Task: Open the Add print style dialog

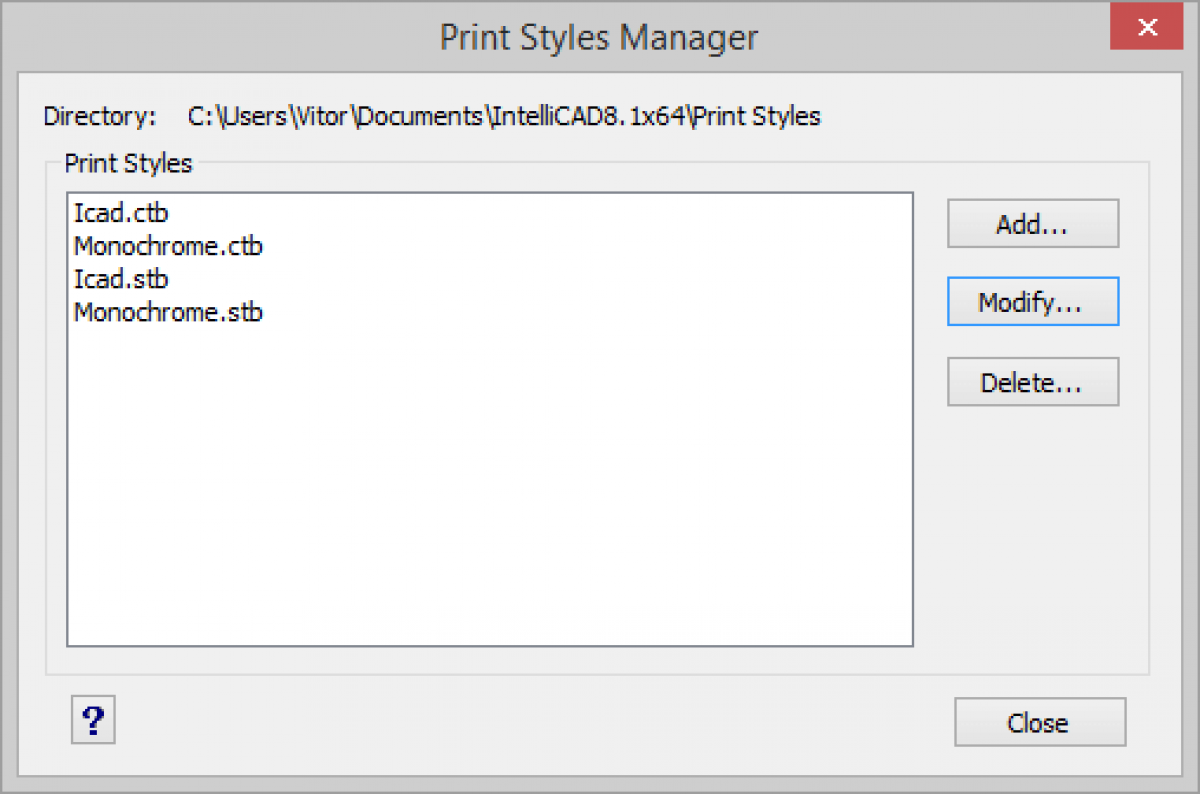Action: (1032, 223)
